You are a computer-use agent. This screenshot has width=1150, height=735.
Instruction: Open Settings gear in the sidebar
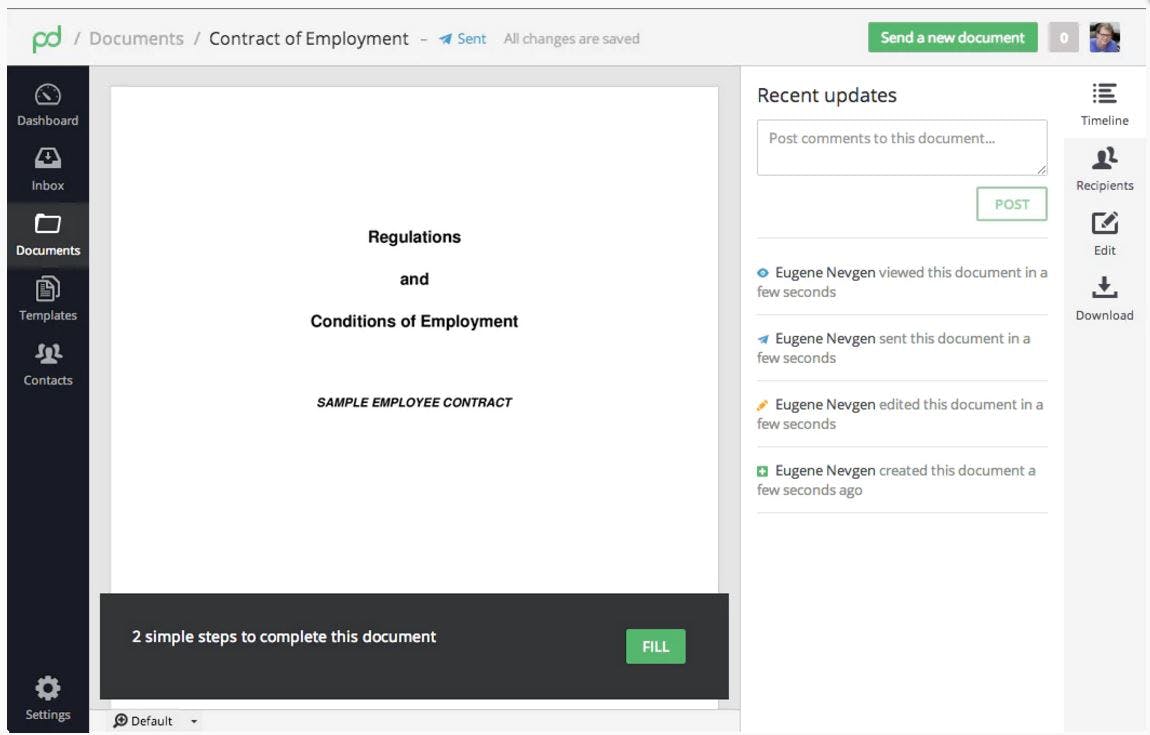[x=48, y=698]
